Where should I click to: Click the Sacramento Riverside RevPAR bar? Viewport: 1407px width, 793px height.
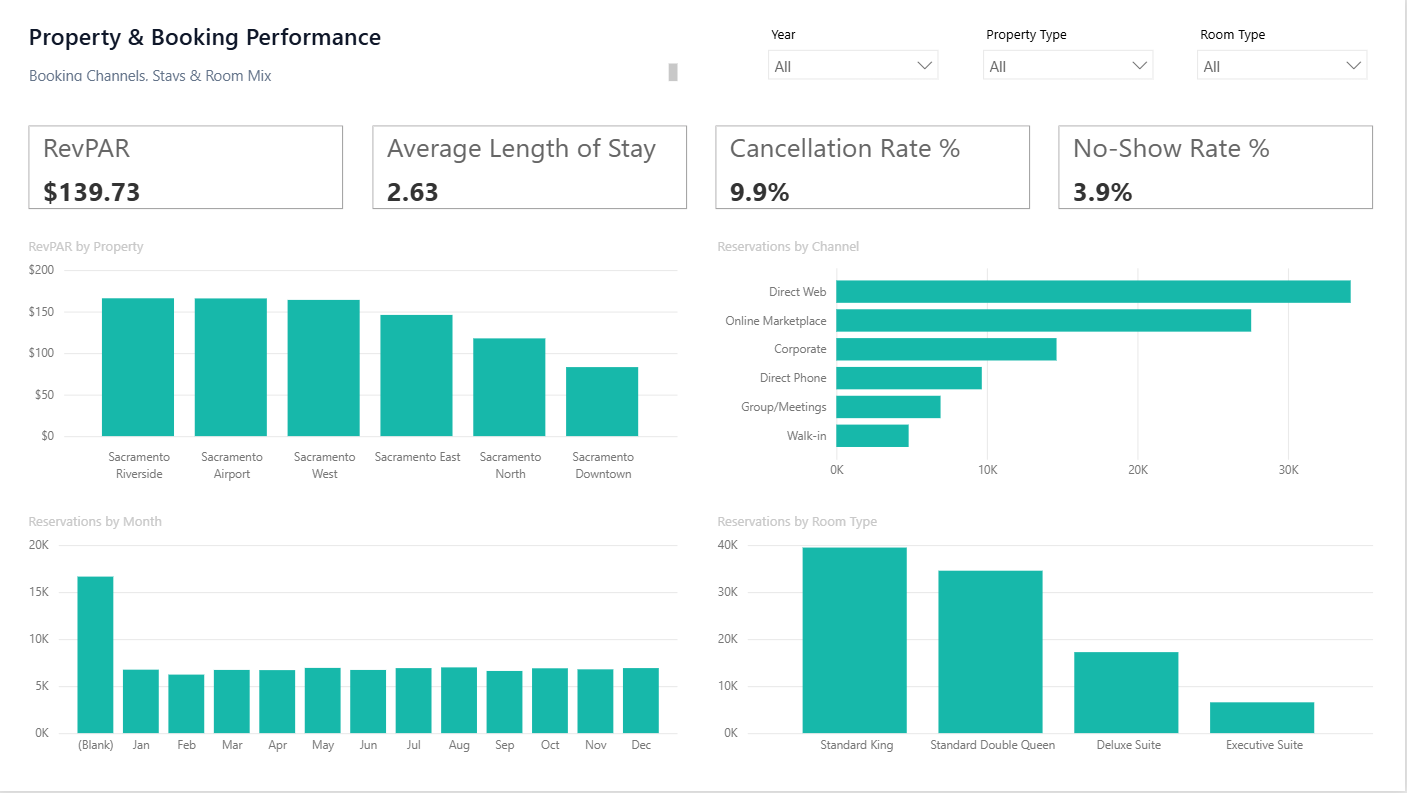[x=138, y=367]
